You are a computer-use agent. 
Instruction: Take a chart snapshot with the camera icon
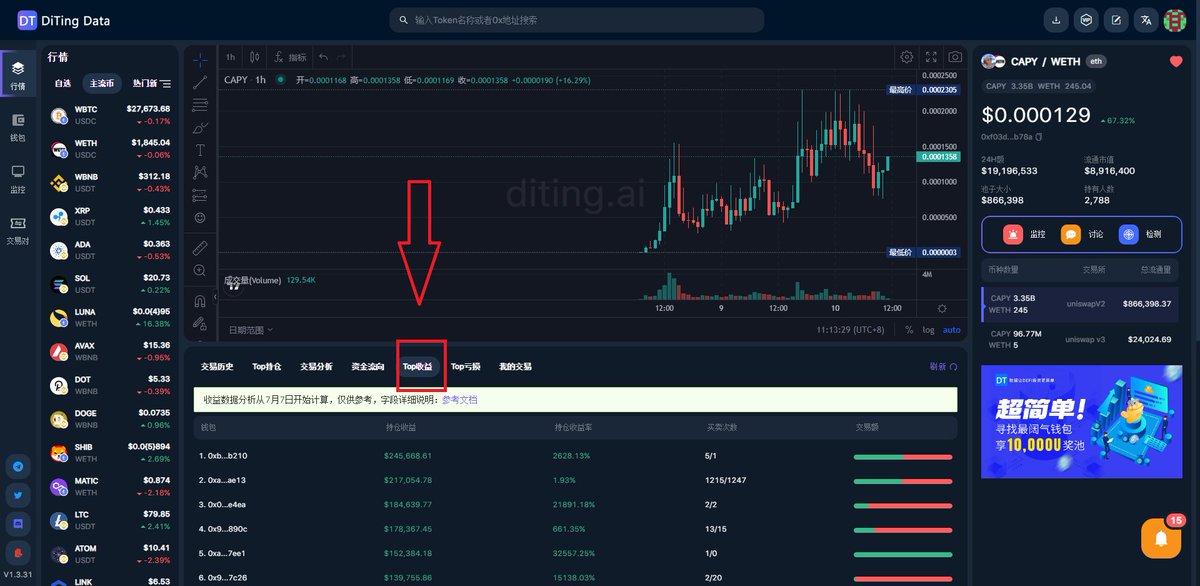[955, 57]
